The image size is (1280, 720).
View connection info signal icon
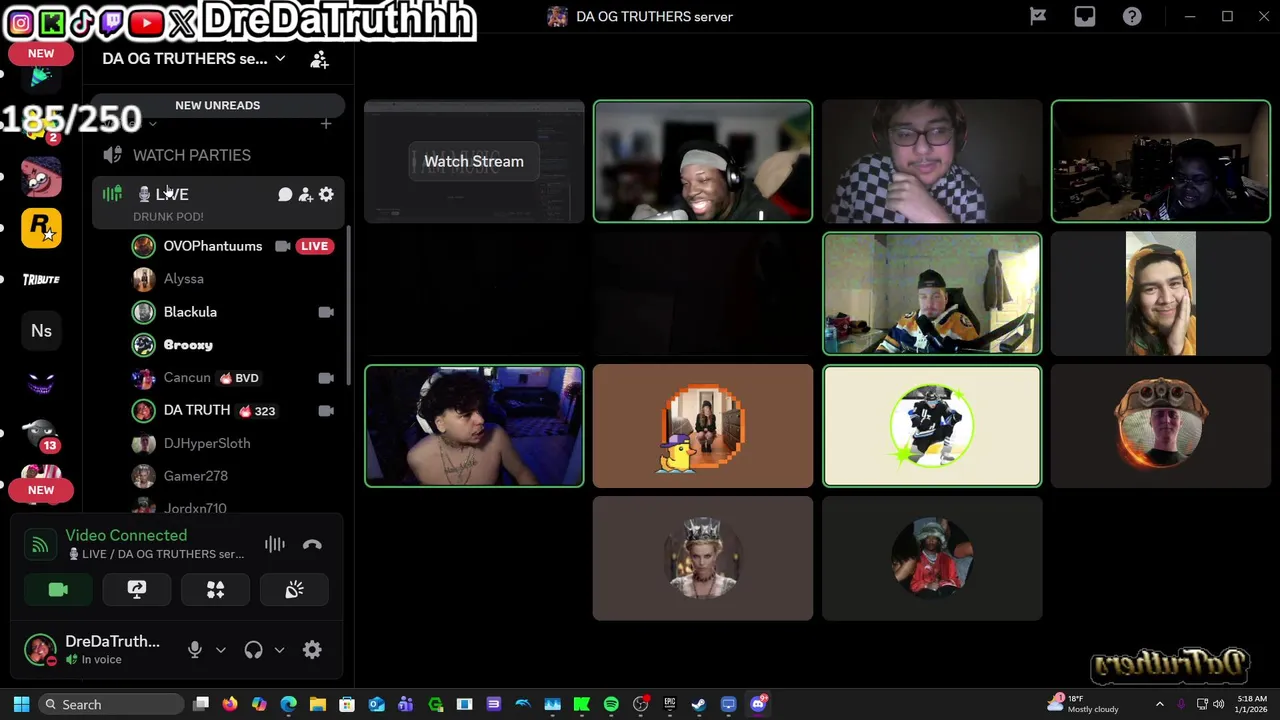tap(40, 545)
